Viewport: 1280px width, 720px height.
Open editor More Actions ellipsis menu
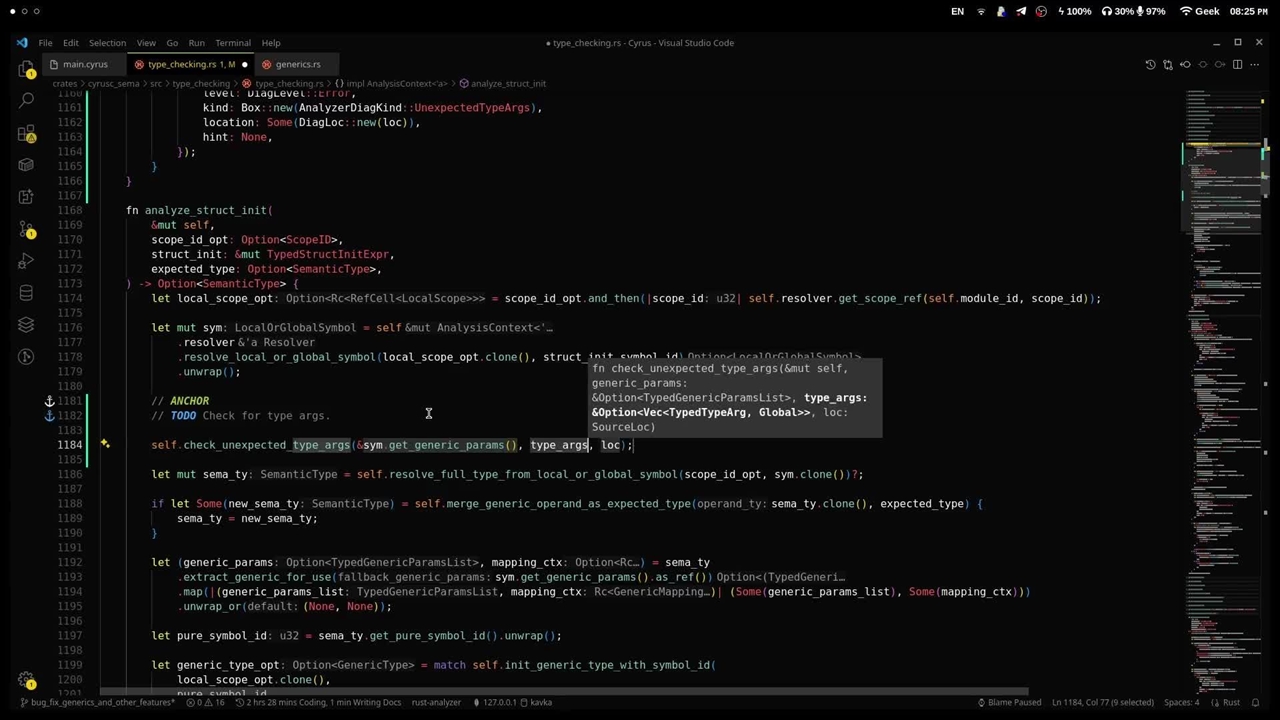pos(1257,64)
